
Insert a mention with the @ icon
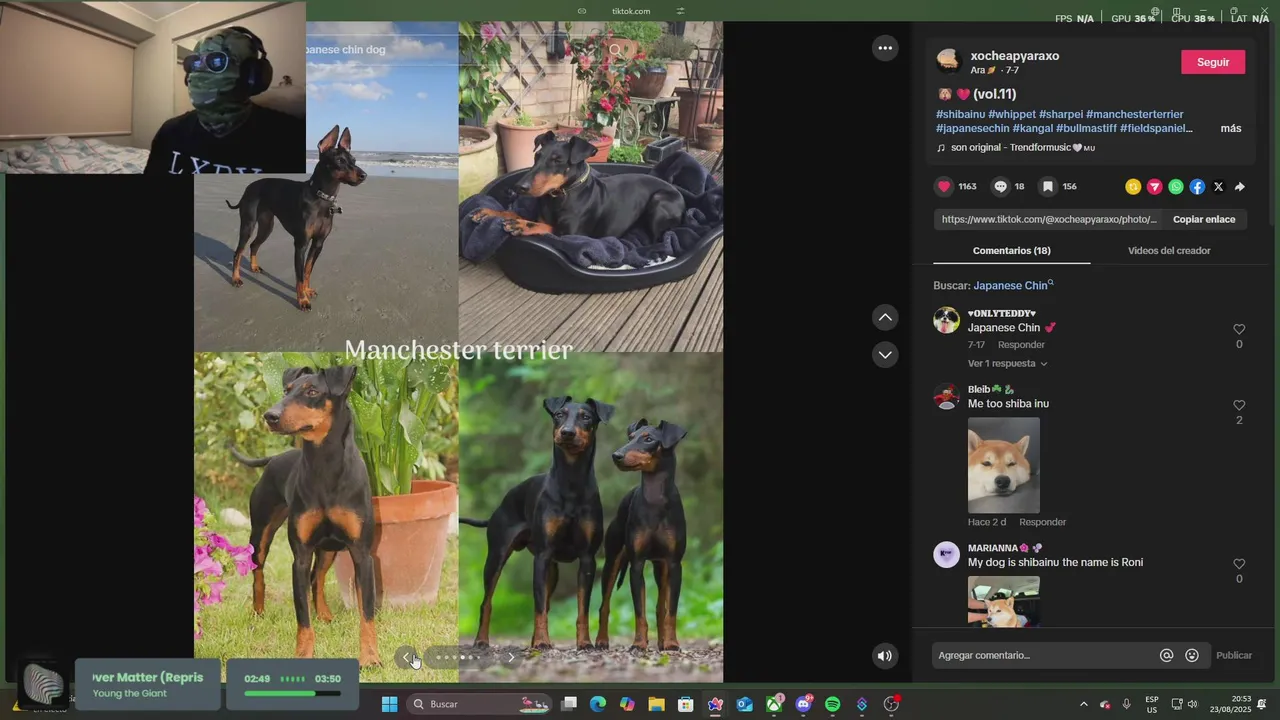coord(1166,656)
